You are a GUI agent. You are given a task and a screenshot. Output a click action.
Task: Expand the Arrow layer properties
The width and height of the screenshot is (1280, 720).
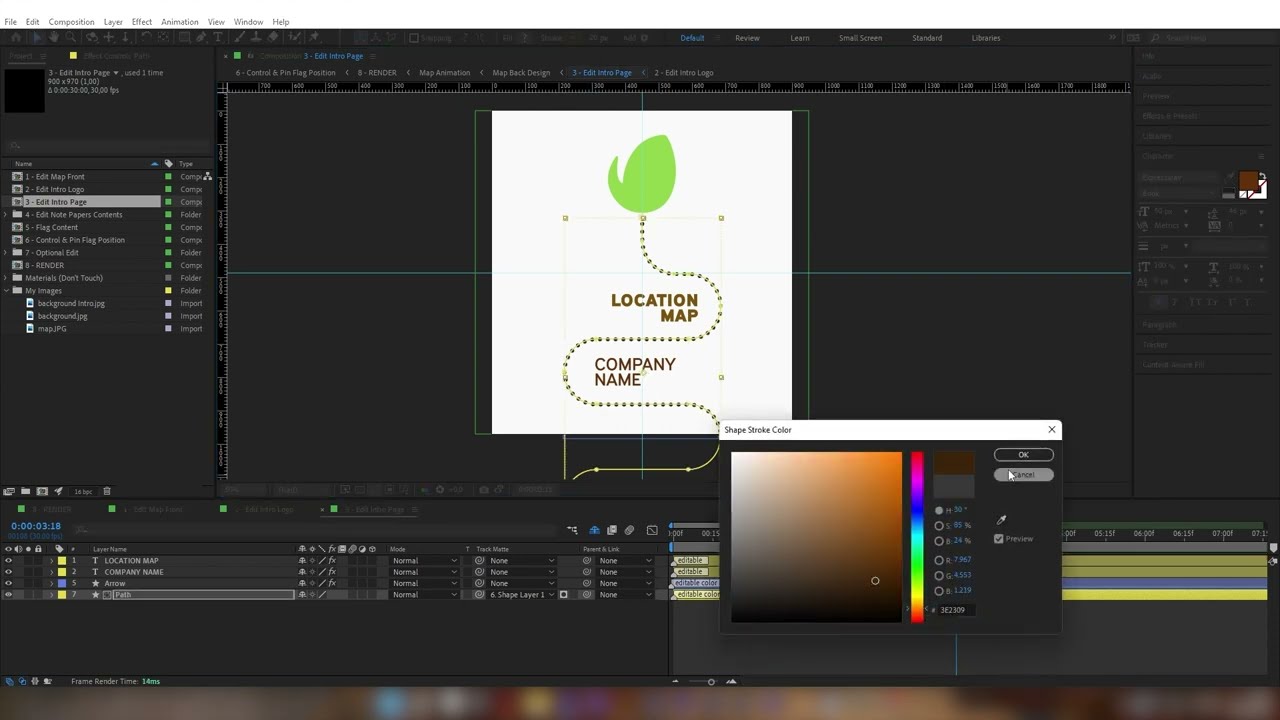[51, 583]
